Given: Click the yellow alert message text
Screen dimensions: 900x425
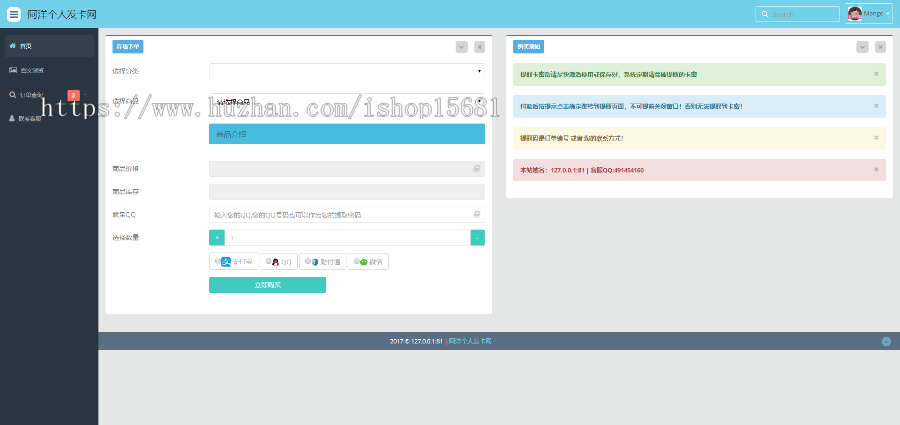Looking at the screenshot, I should tap(572, 138).
